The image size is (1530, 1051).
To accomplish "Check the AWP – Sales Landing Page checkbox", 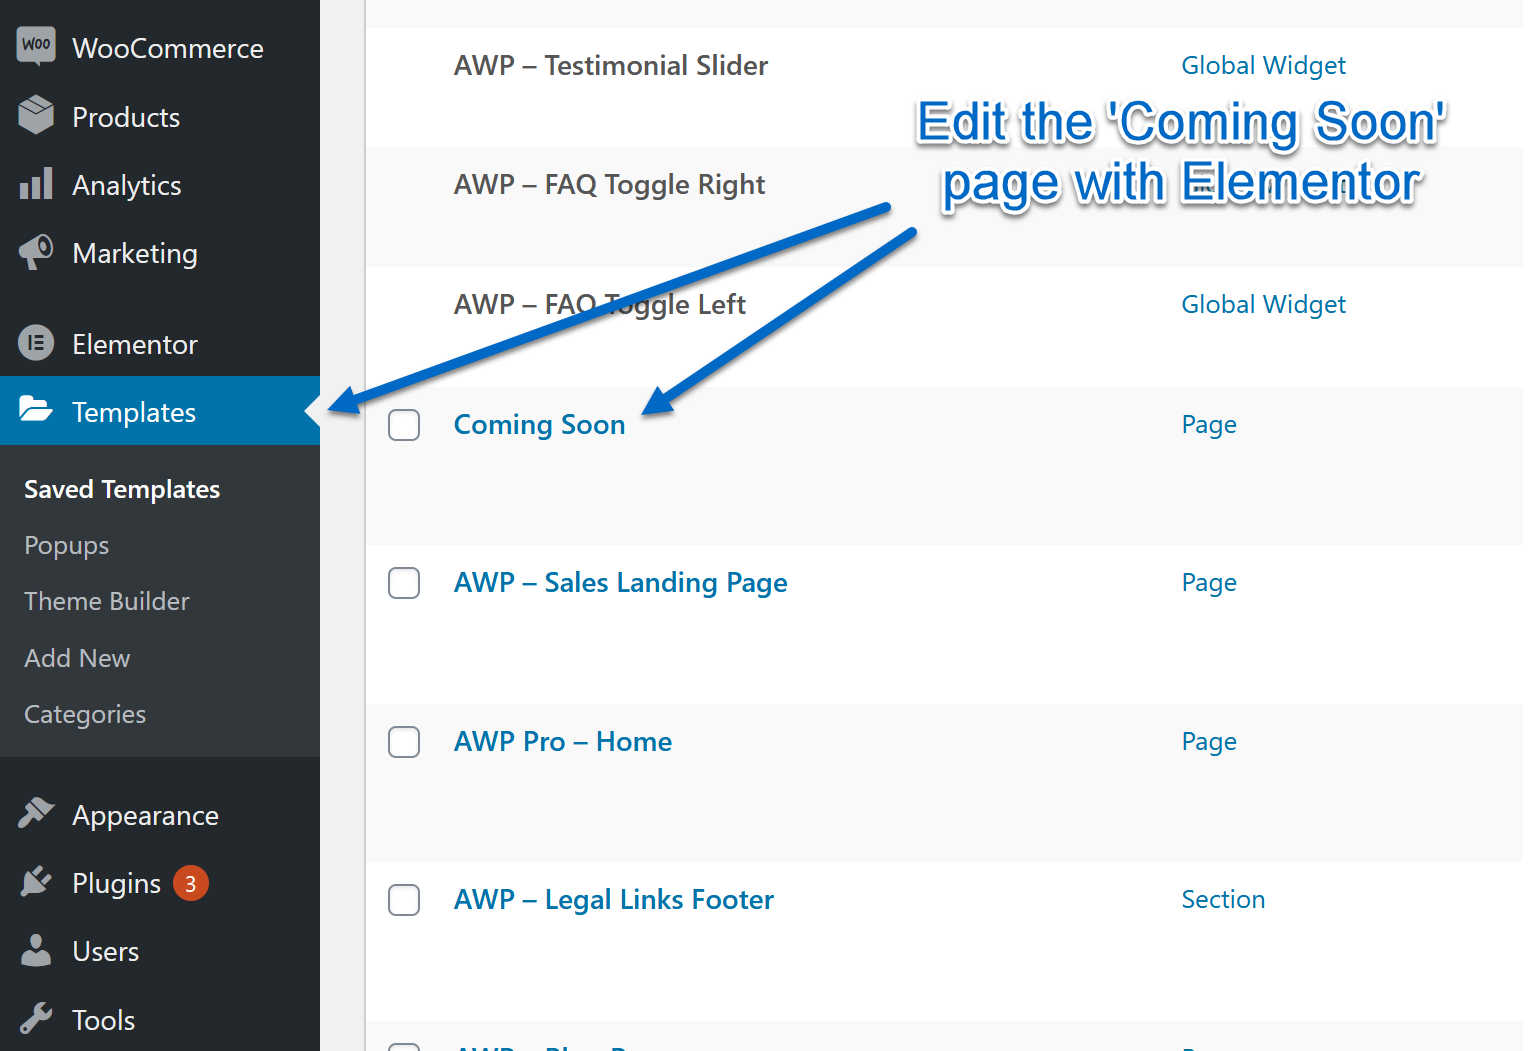I will point(404,583).
